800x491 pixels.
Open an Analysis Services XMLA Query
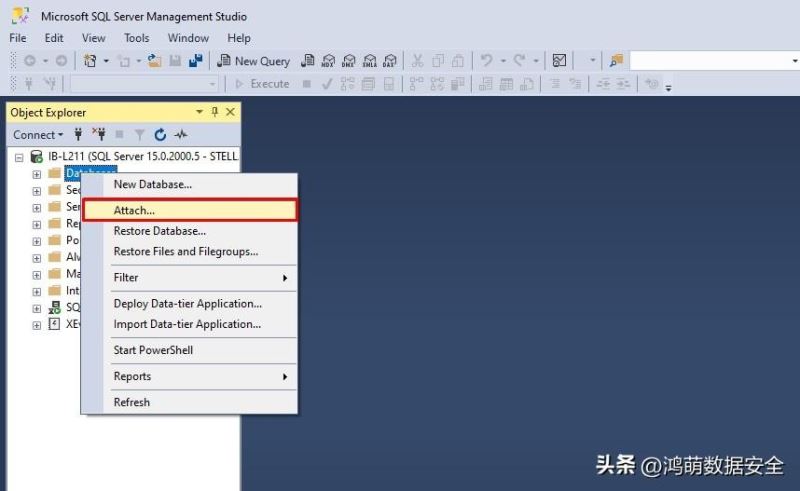369,61
